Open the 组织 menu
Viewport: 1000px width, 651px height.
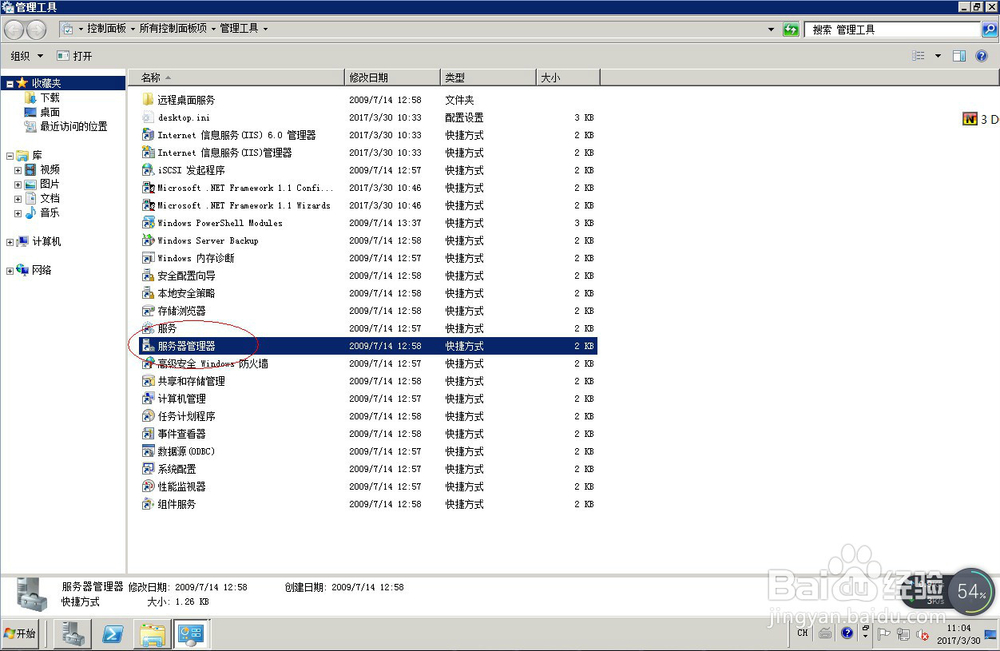point(27,56)
